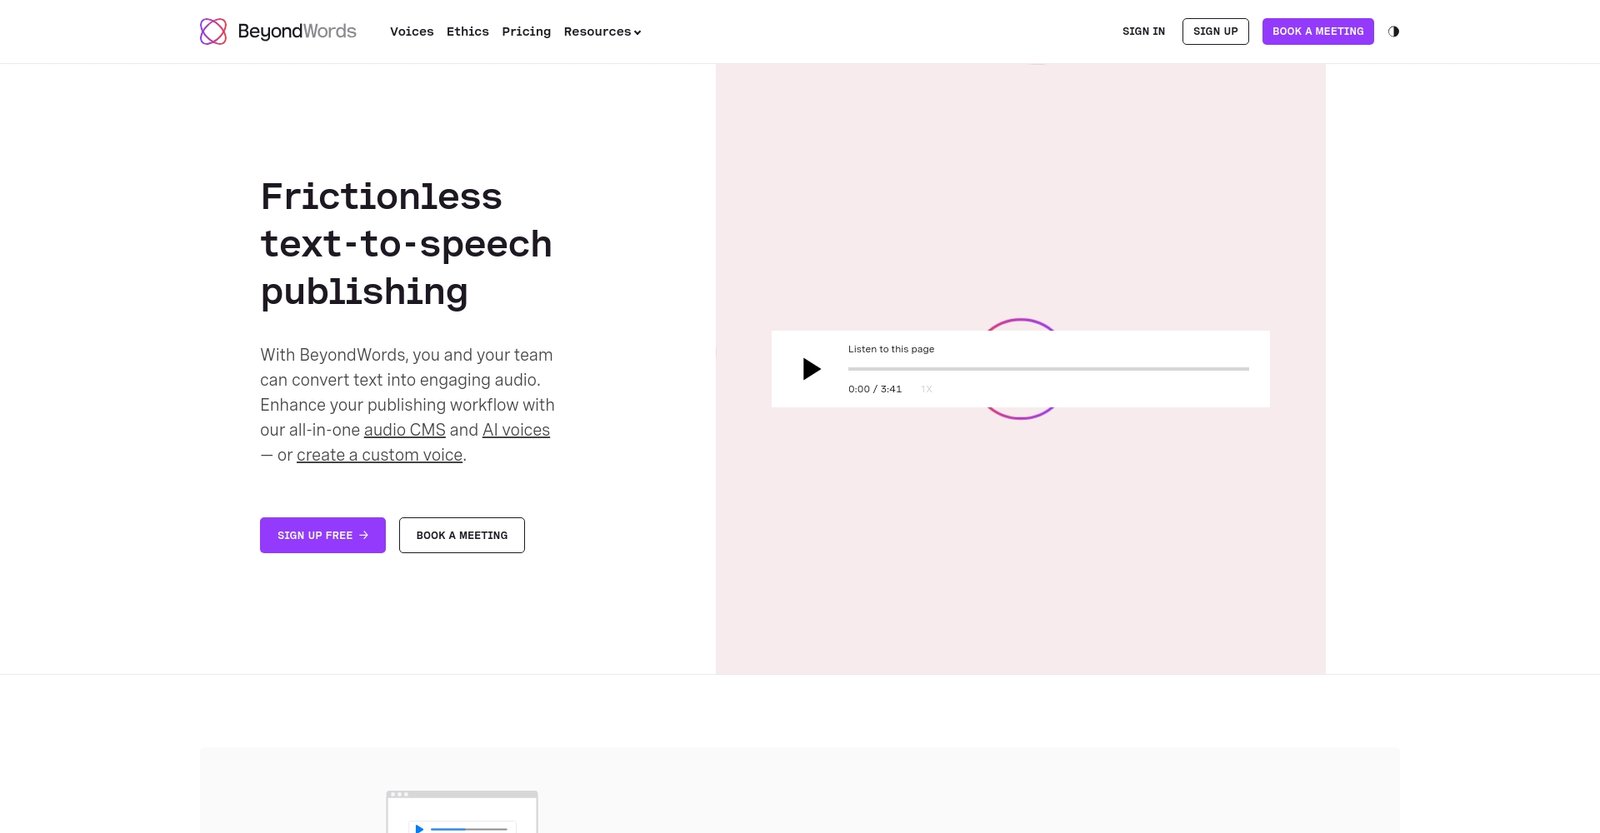This screenshot has width=1600, height=833.
Task: Click the create a custom voice link
Action: [x=379, y=455]
